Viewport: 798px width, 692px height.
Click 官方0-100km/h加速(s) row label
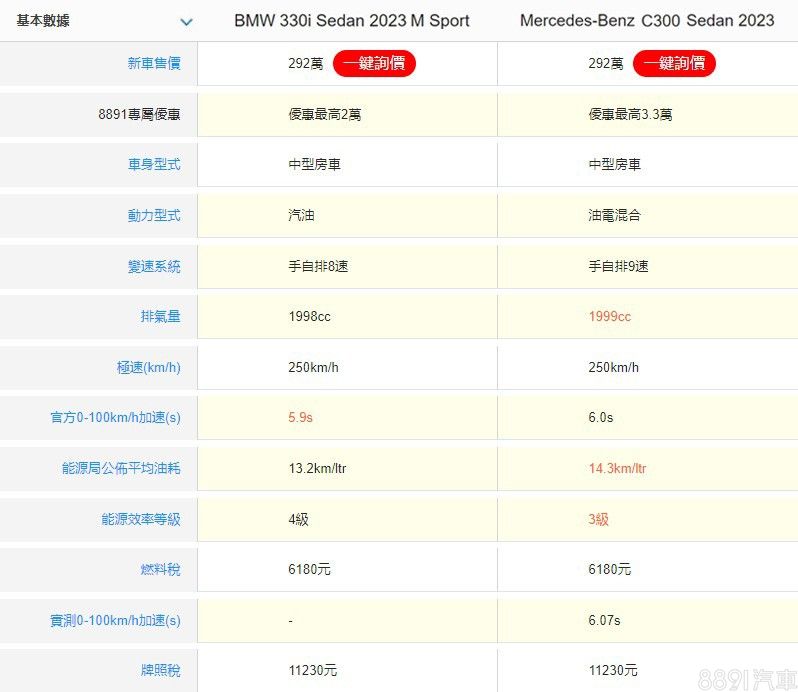pyautogui.click(x=116, y=418)
